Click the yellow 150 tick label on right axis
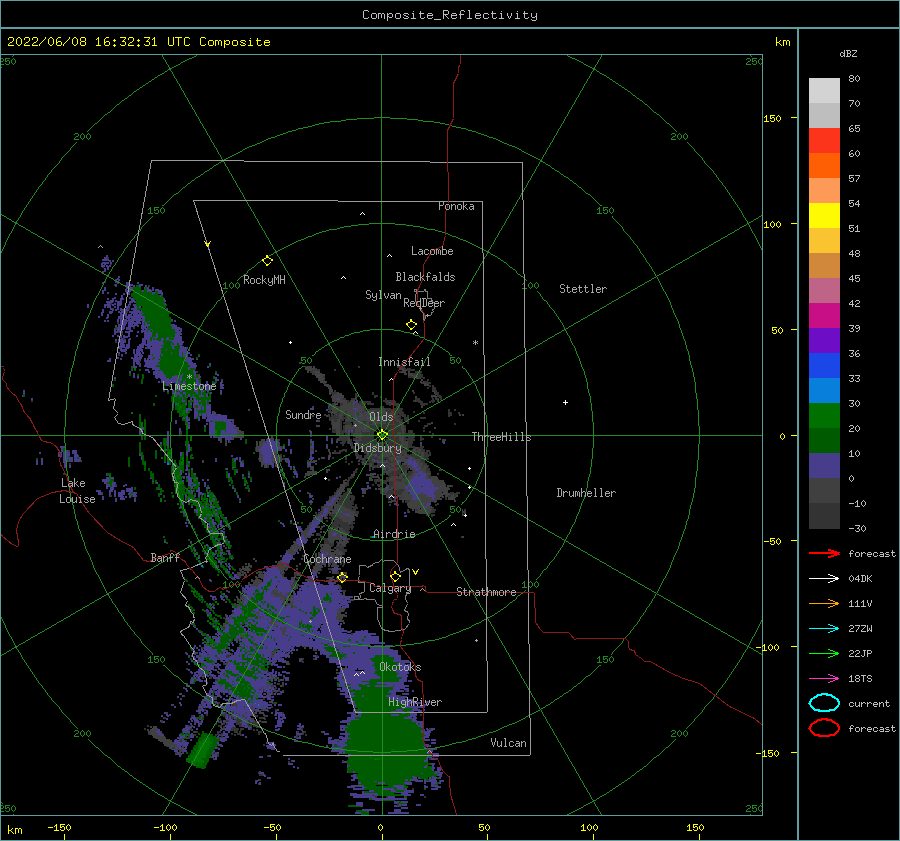Screen dimensions: 900x841 [772, 118]
